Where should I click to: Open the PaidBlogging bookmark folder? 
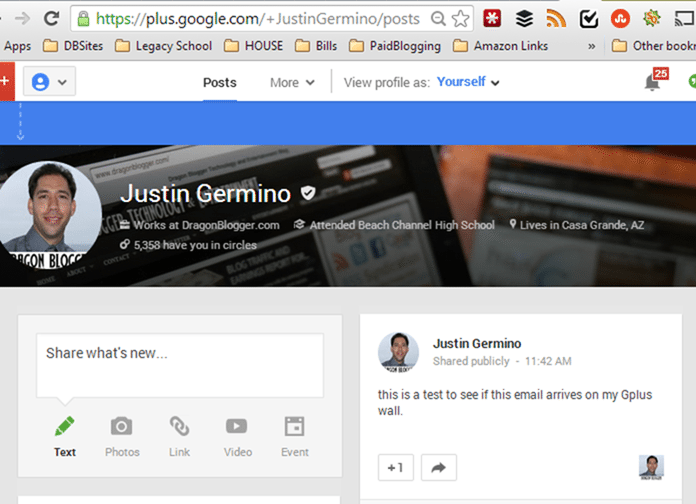(395, 46)
